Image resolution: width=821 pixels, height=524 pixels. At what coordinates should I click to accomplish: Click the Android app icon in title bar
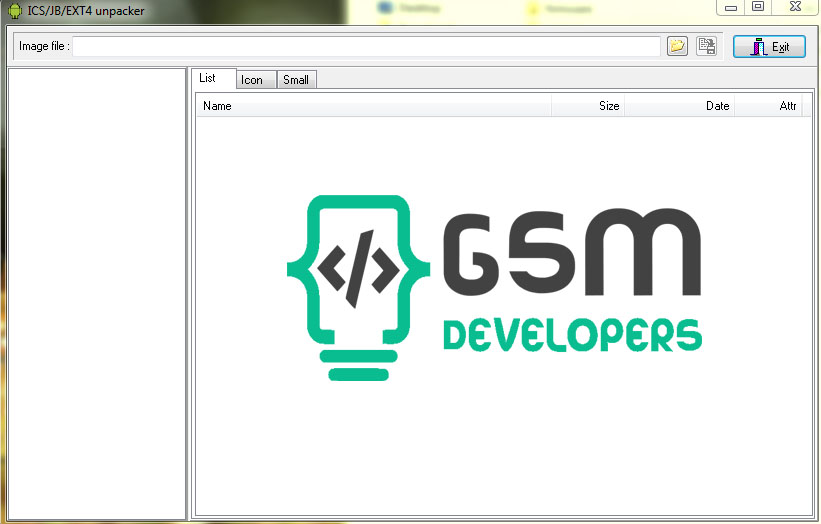[x=15, y=10]
